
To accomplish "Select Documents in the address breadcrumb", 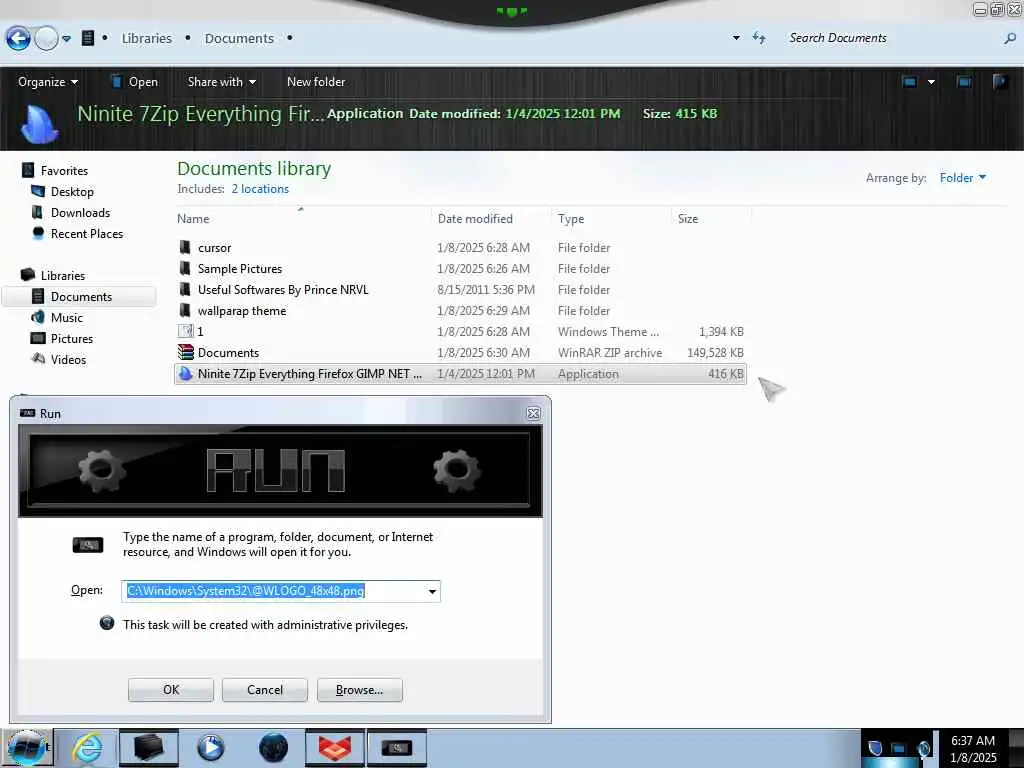I will coord(239,39).
